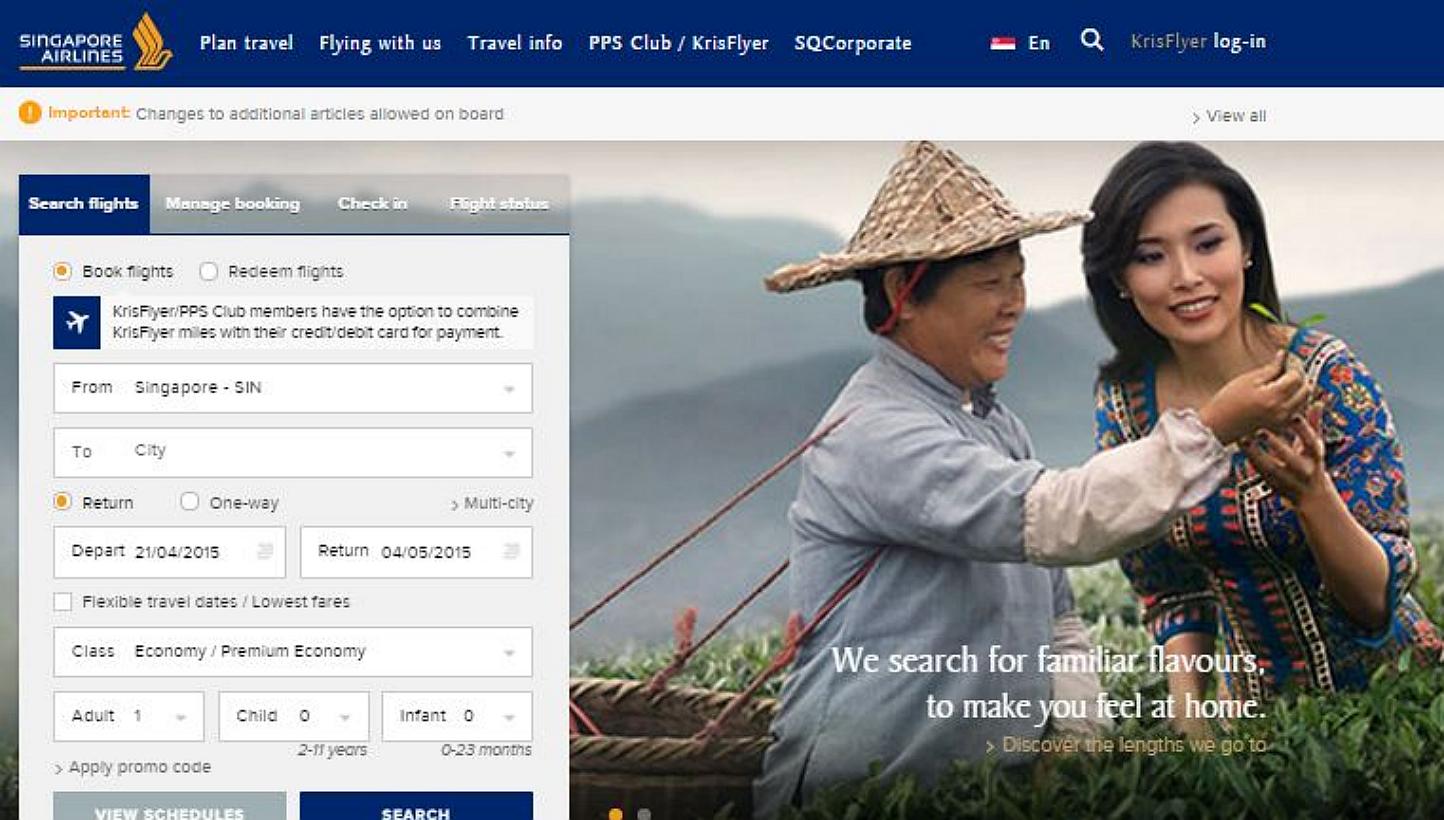
Task: Click the orange Important alert icon
Action: [x=30, y=113]
